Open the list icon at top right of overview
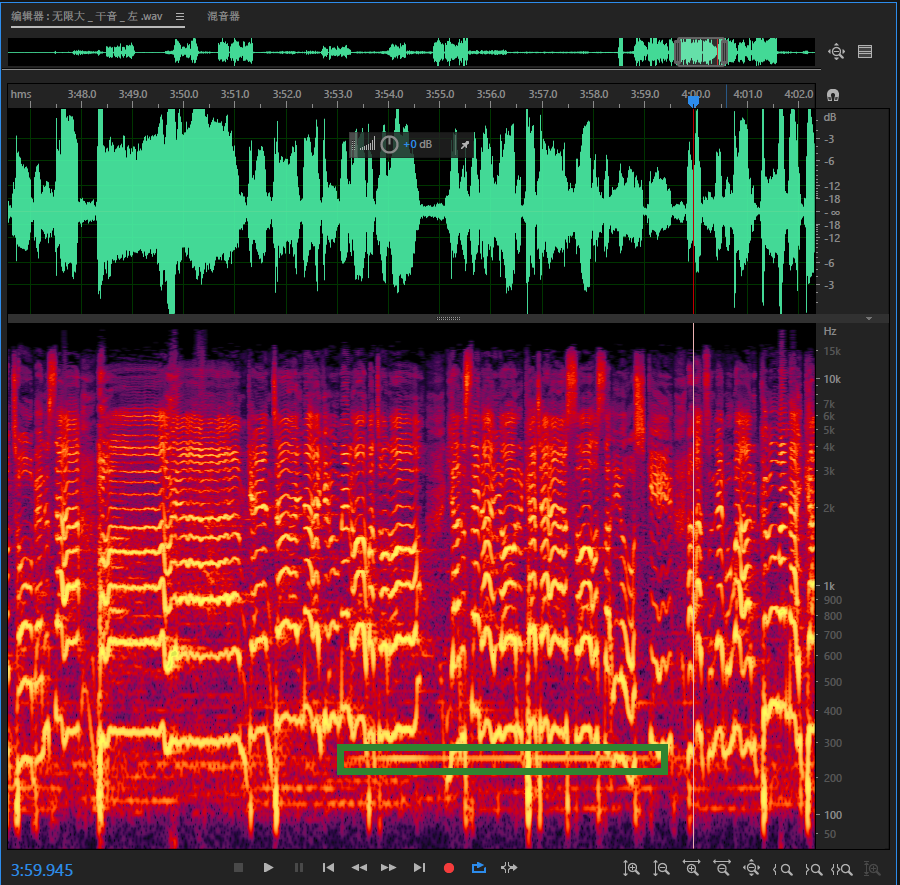900x885 pixels. click(x=865, y=52)
